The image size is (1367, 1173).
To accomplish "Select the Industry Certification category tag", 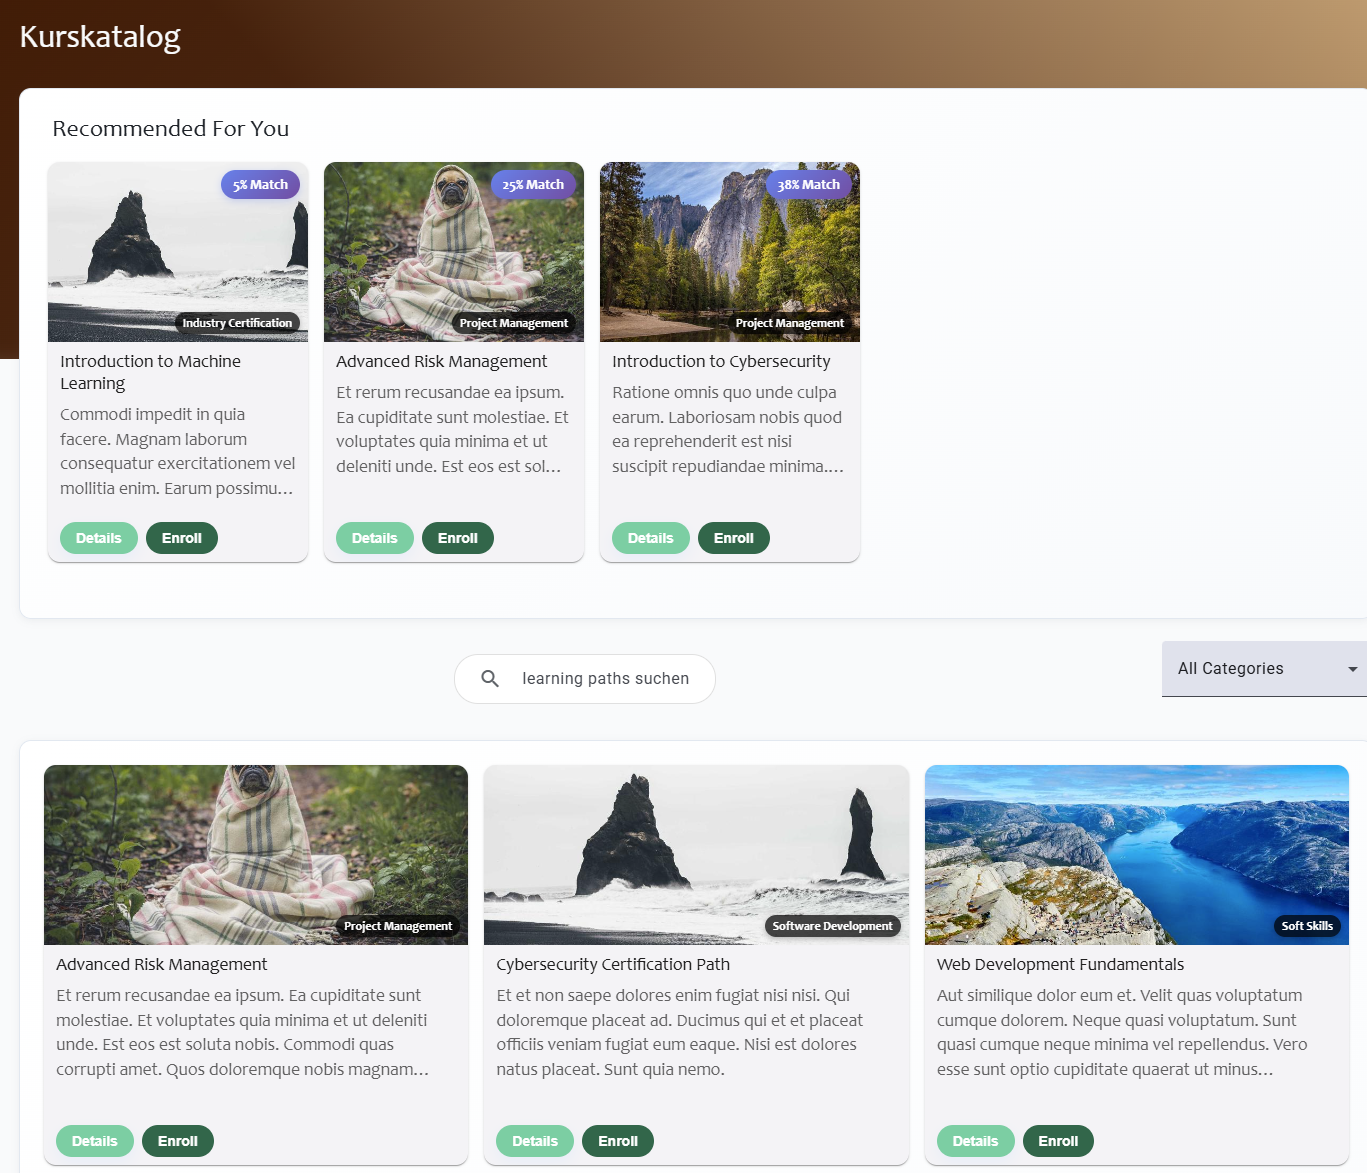I will pos(237,323).
